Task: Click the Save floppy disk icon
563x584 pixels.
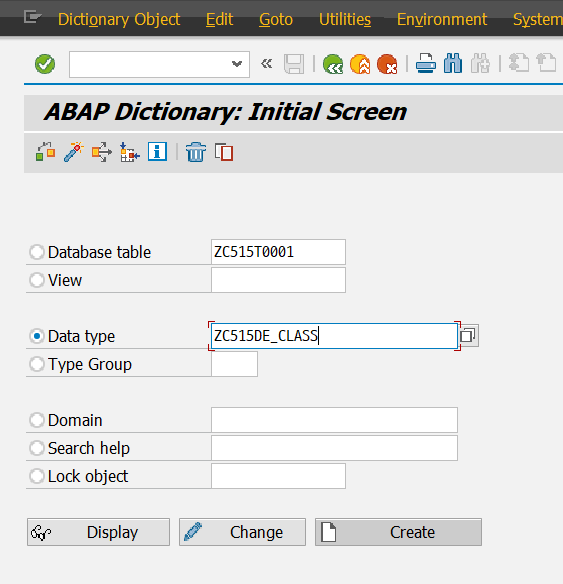Action: pyautogui.click(x=294, y=64)
